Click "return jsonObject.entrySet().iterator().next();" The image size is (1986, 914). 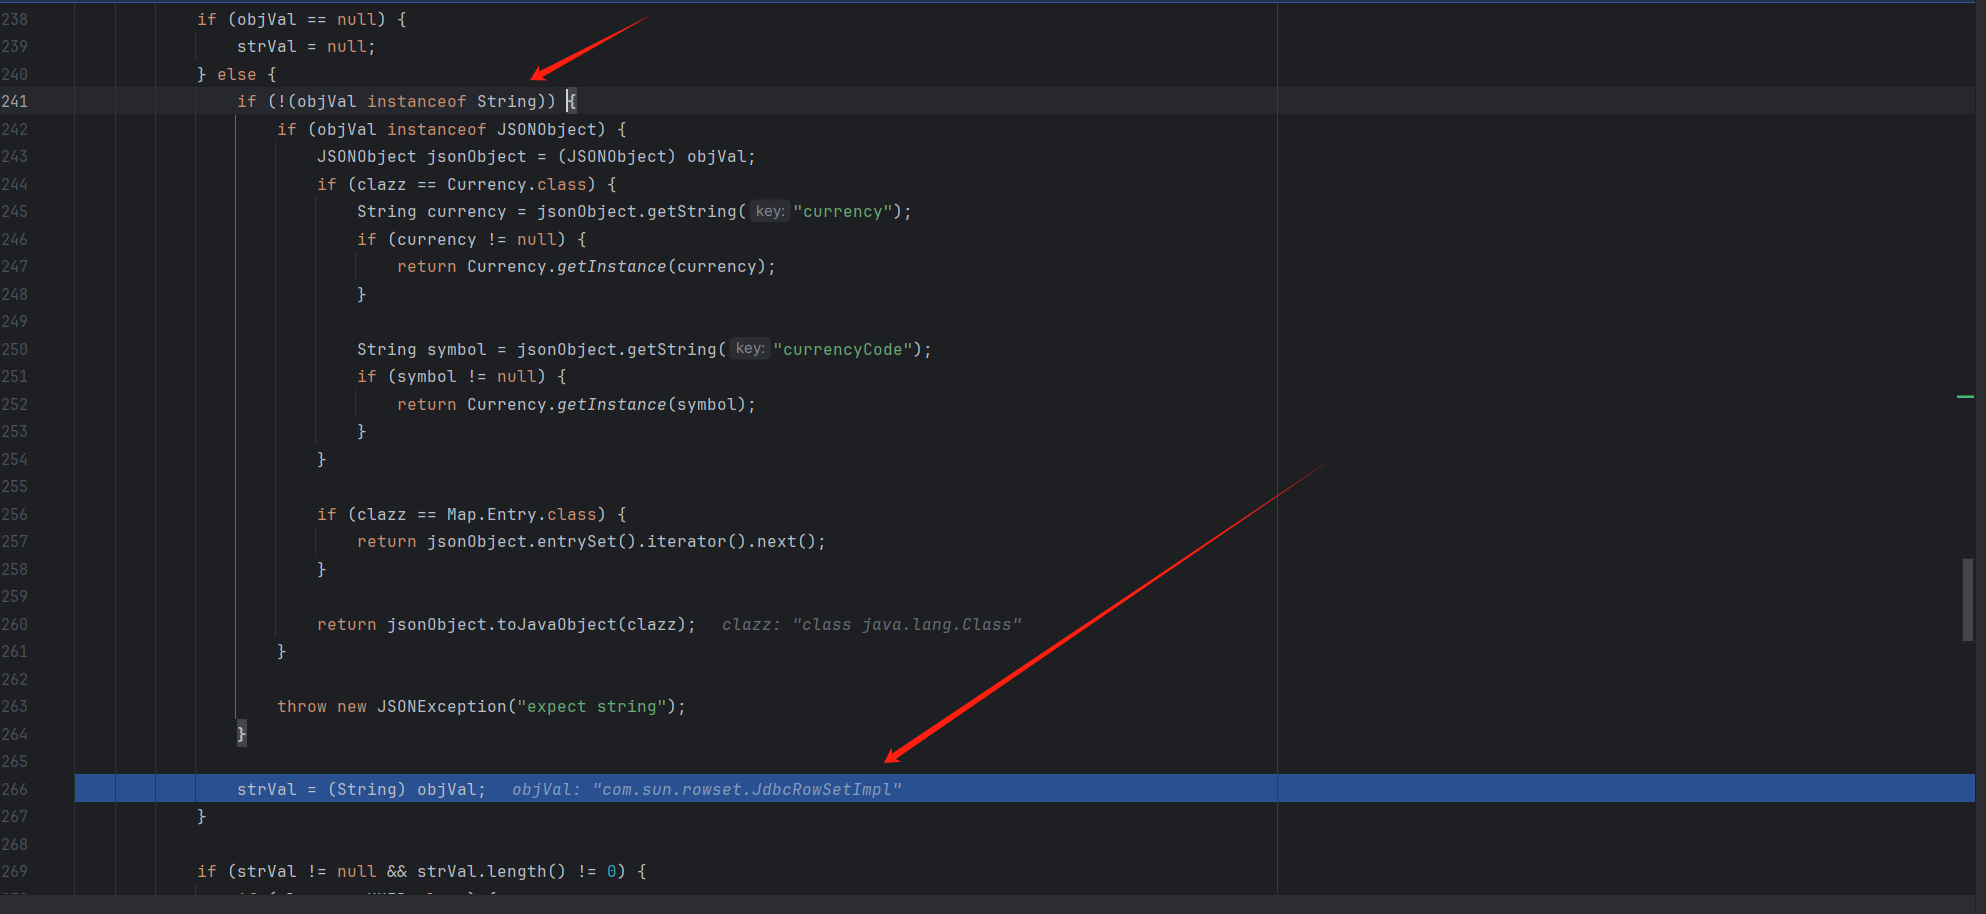click(x=591, y=541)
